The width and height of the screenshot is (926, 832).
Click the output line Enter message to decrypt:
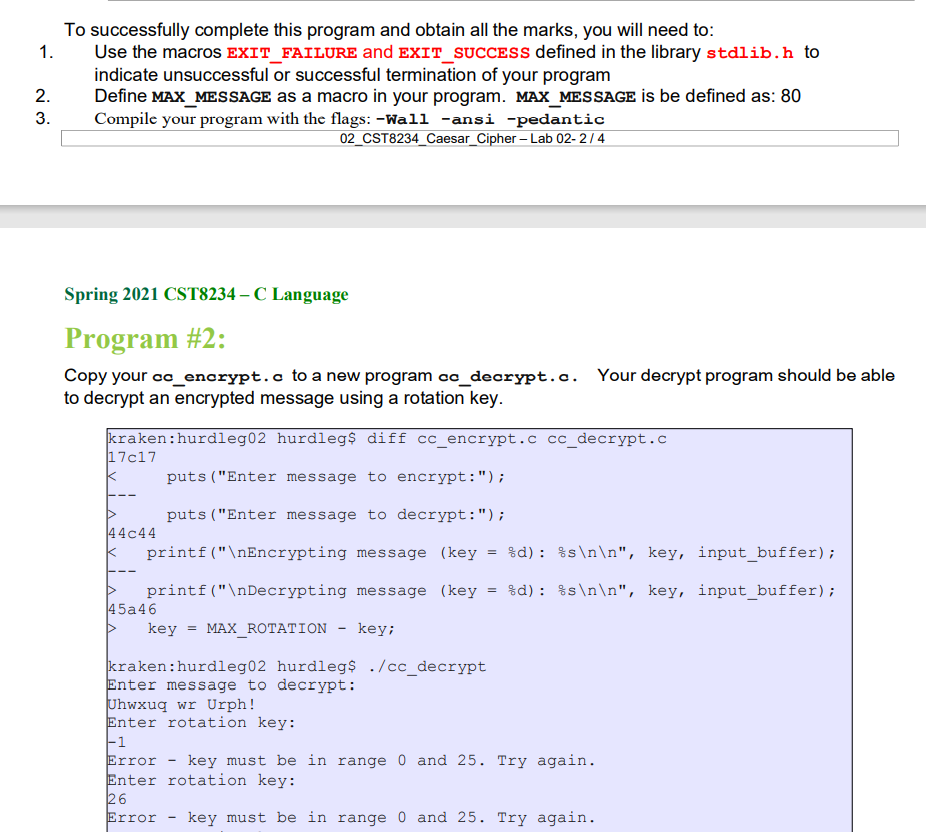pos(232,686)
